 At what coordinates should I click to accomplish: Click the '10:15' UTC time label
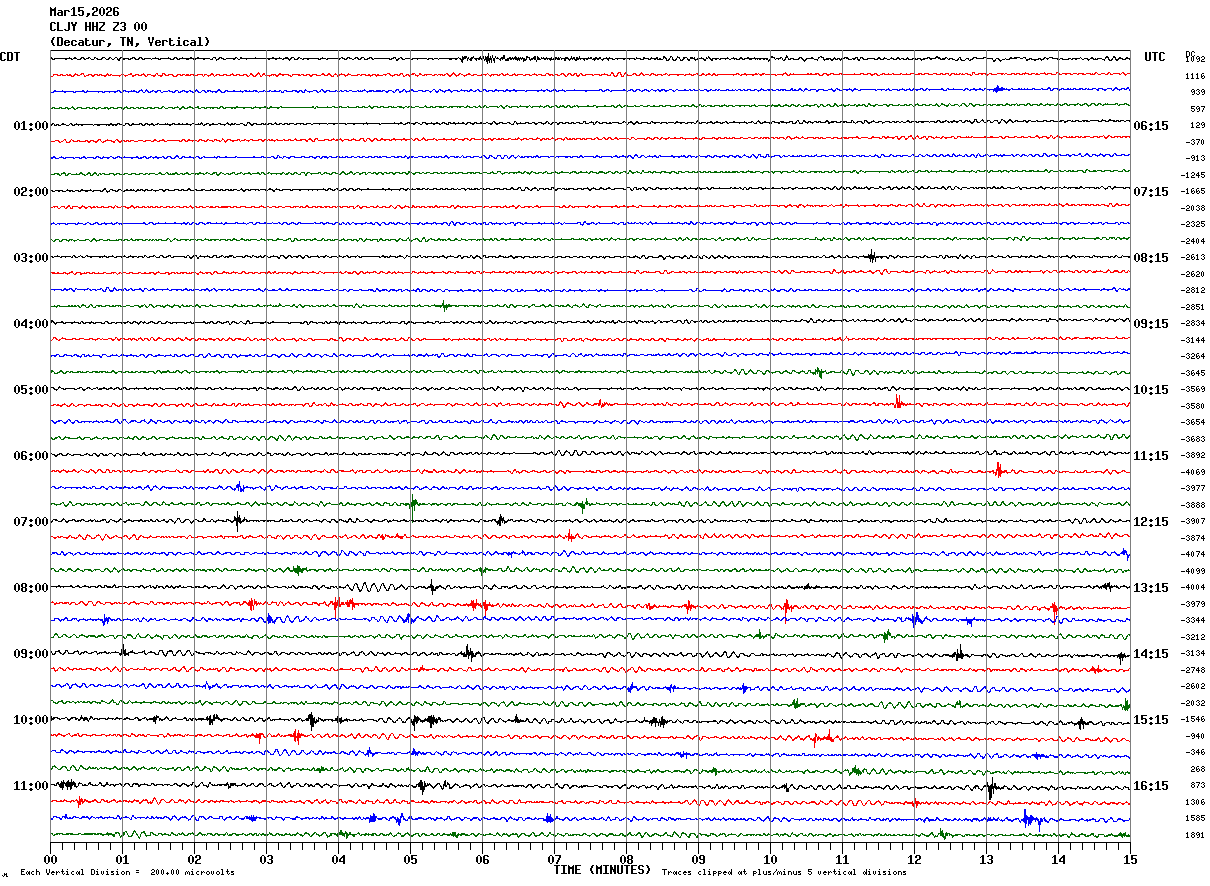point(1151,390)
